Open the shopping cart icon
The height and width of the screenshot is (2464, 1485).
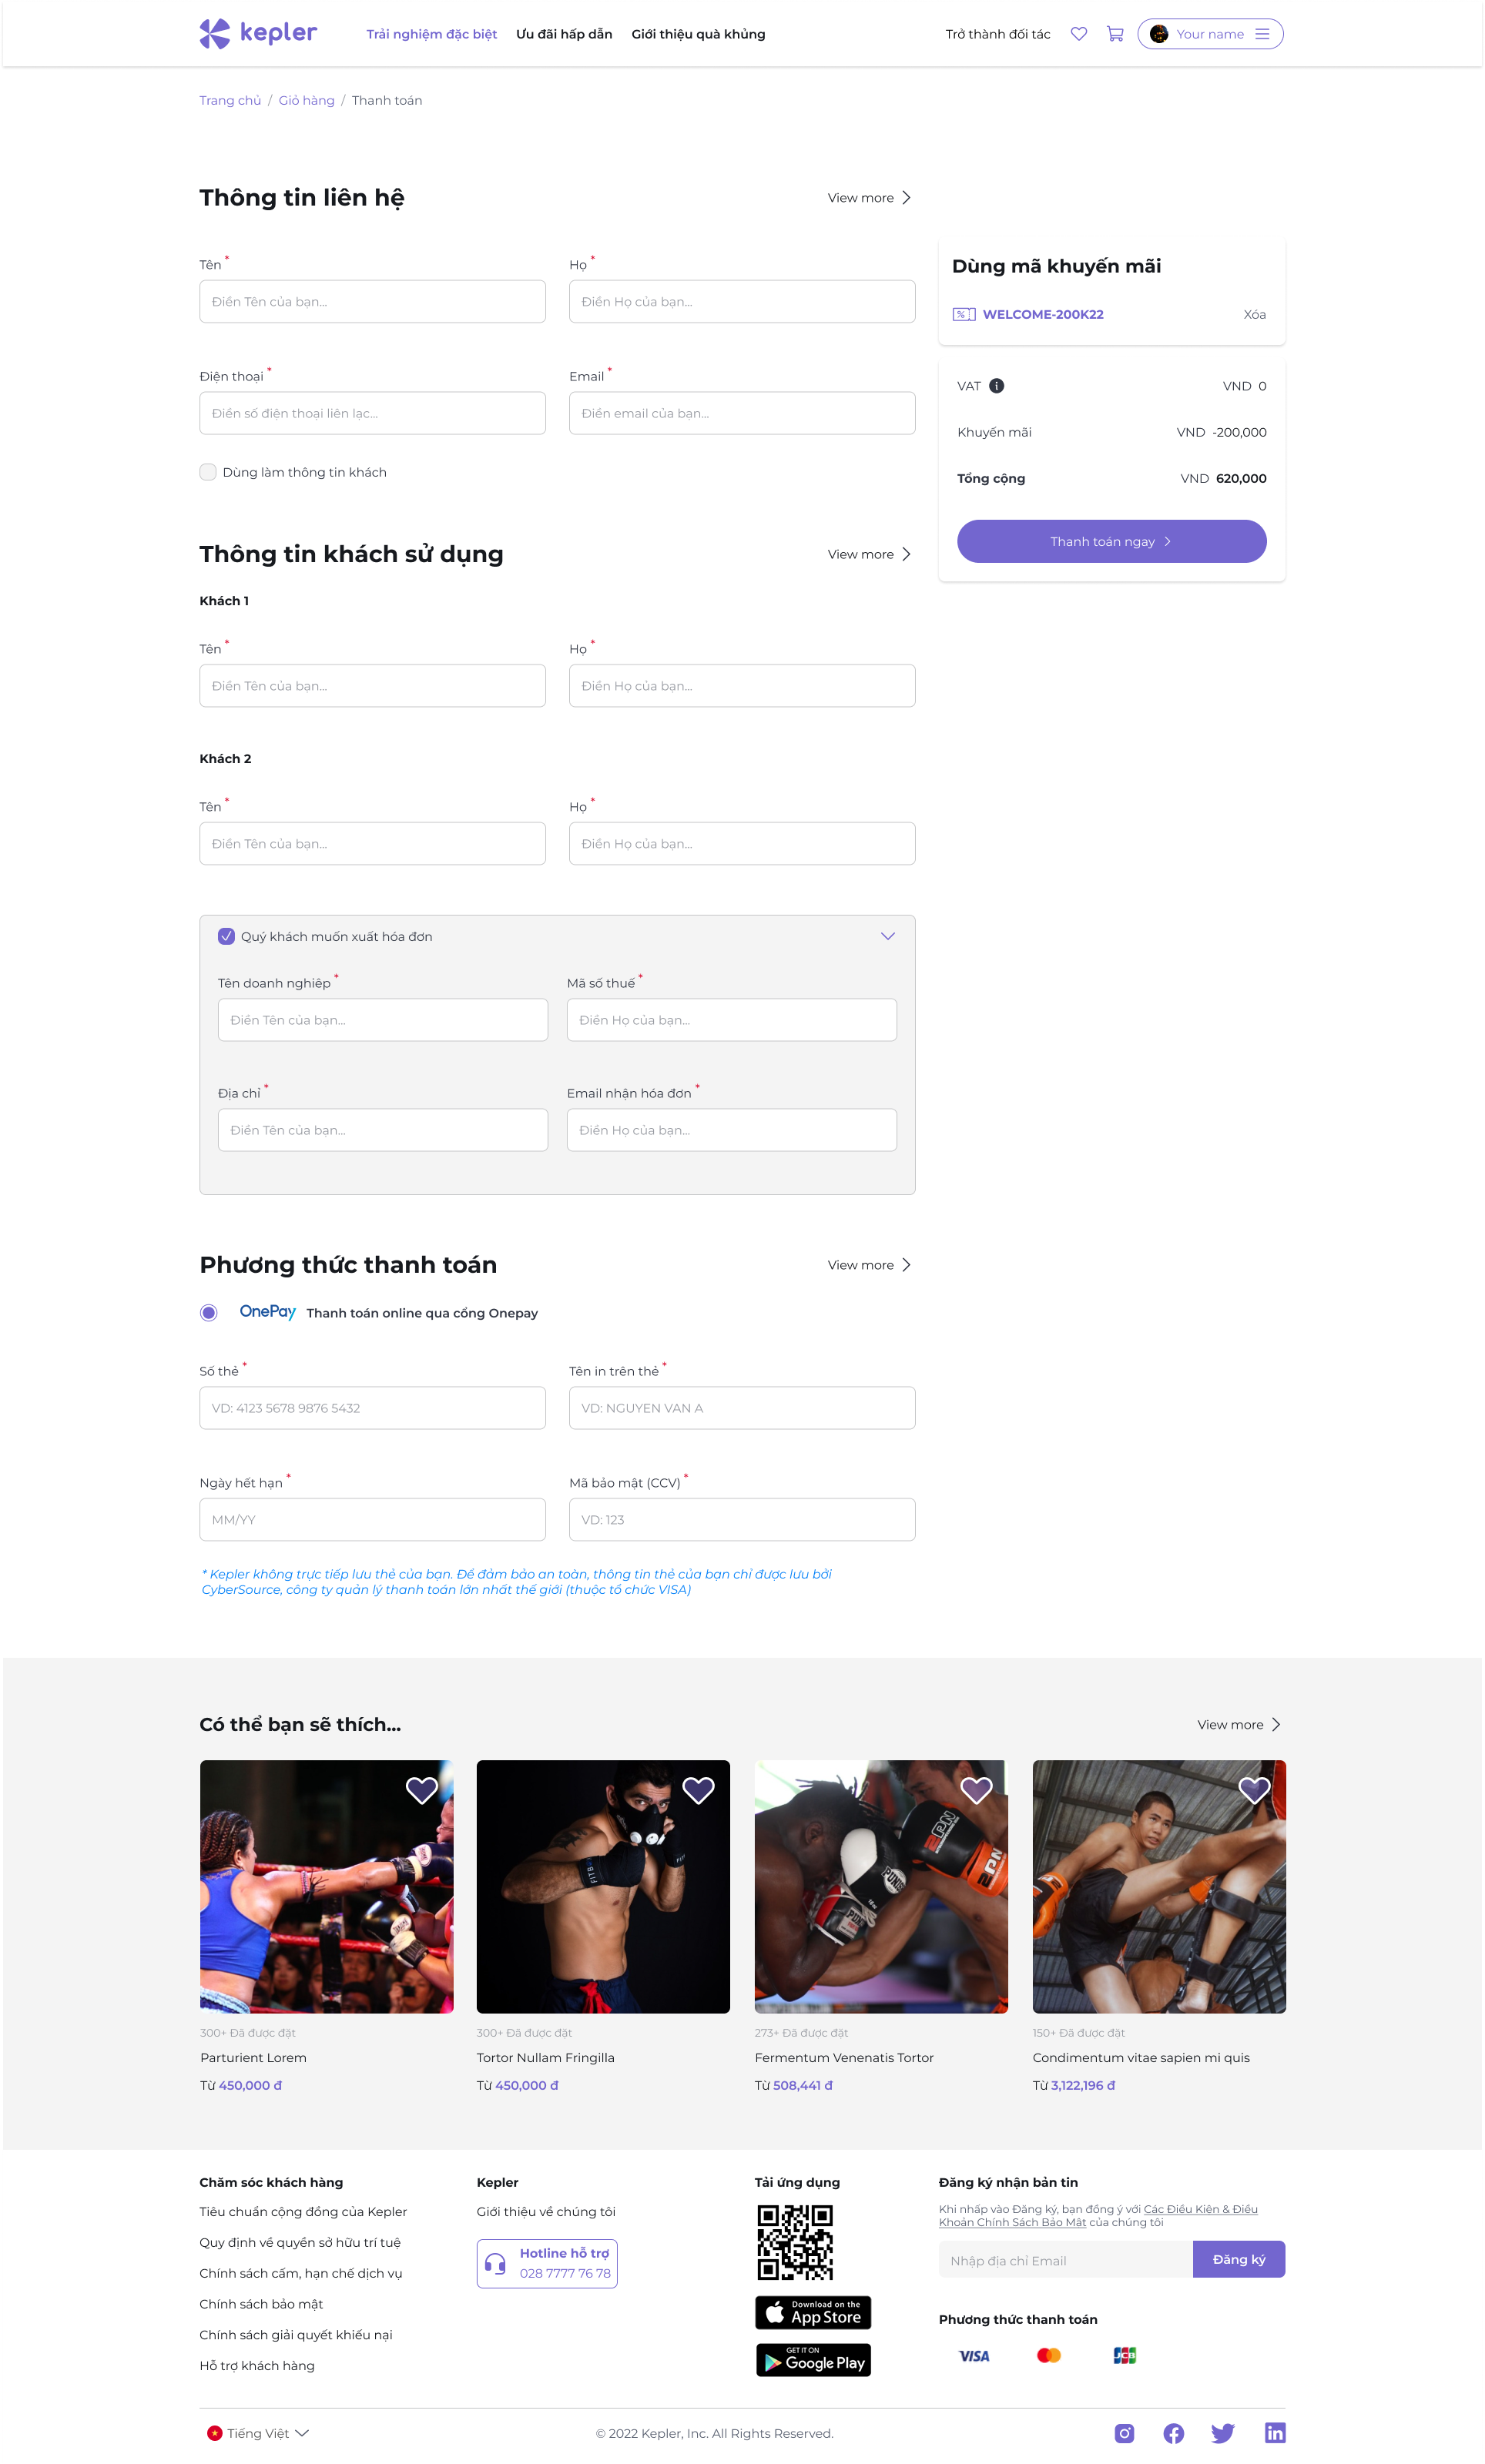pyautogui.click(x=1115, y=34)
